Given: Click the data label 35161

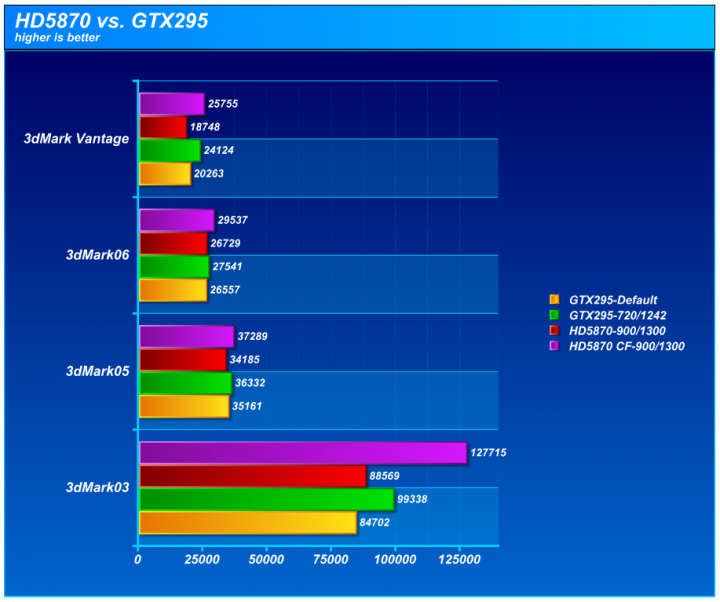Looking at the screenshot, I should (x=247, y=406).
